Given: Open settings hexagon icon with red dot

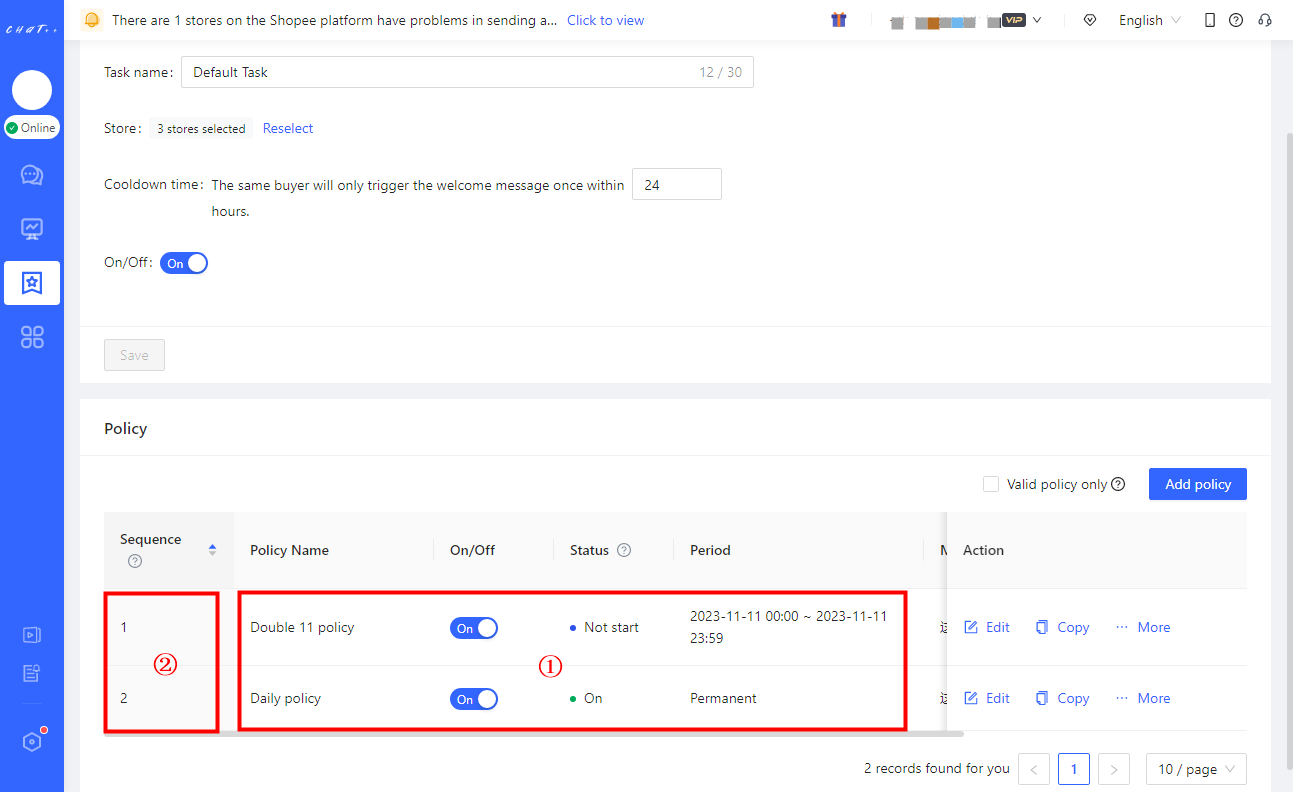Looking at the screenshot, I should pyautogui.click(x=32, y=742).
